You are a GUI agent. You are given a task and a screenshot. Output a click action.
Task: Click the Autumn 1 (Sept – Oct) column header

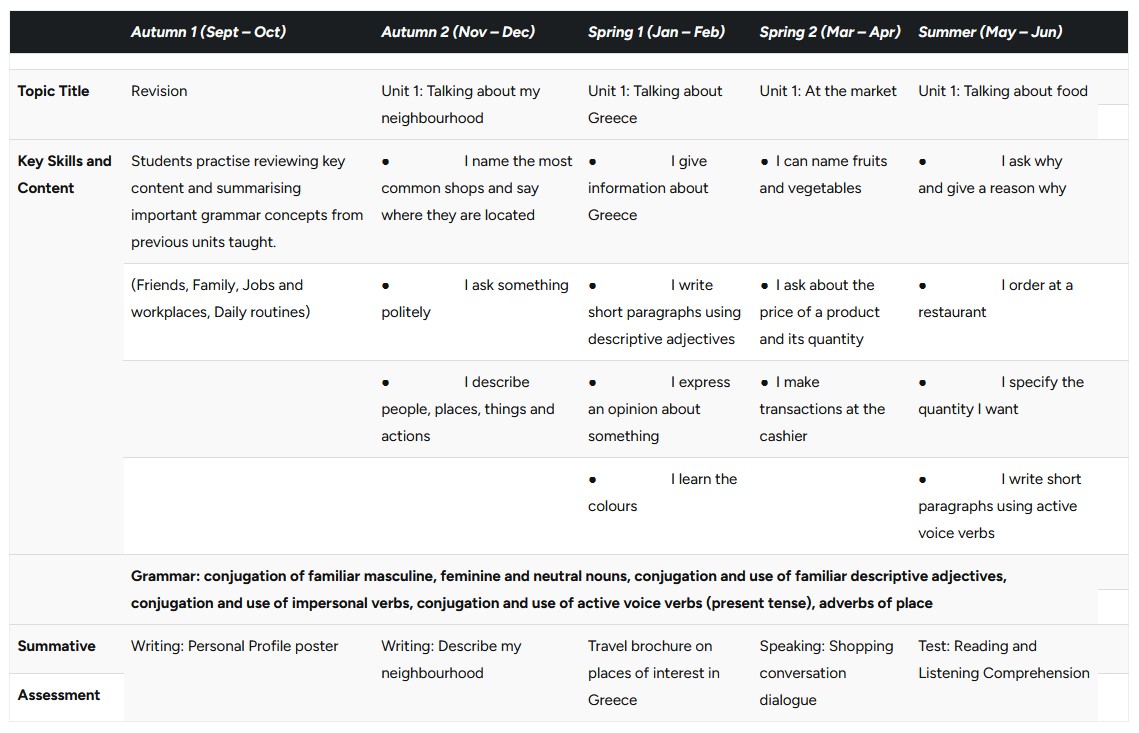point(208,32)
